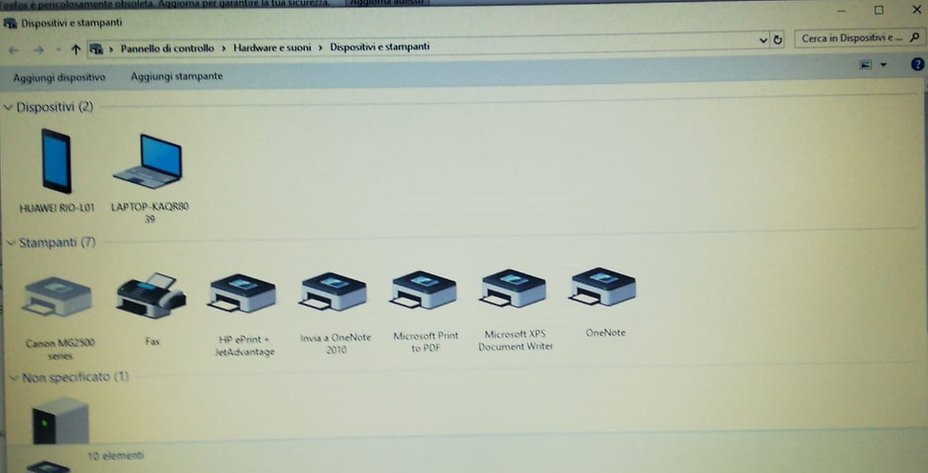The height and width of the screenshot is (473, 928).
Task: Select Microsoft Print to PDF printer
Action: click(424, 289)
